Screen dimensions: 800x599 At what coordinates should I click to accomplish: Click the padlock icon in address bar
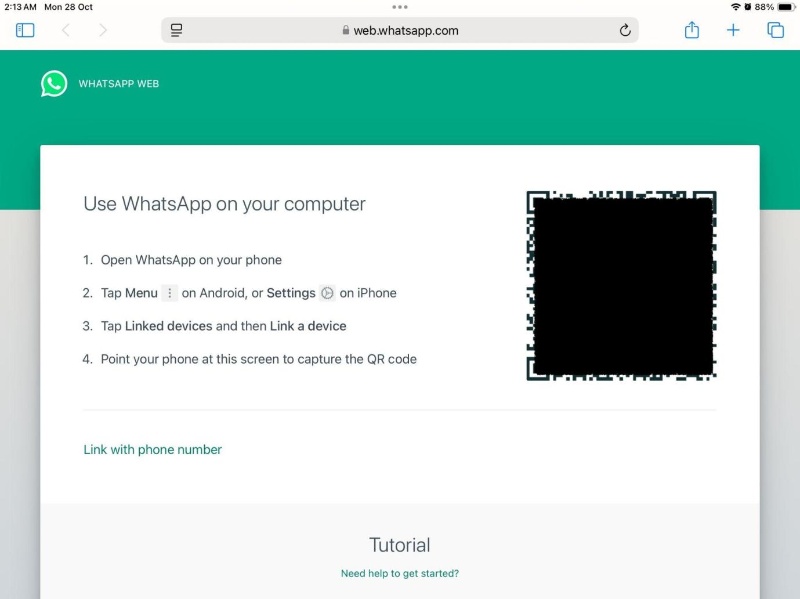(x=346, y=31)
